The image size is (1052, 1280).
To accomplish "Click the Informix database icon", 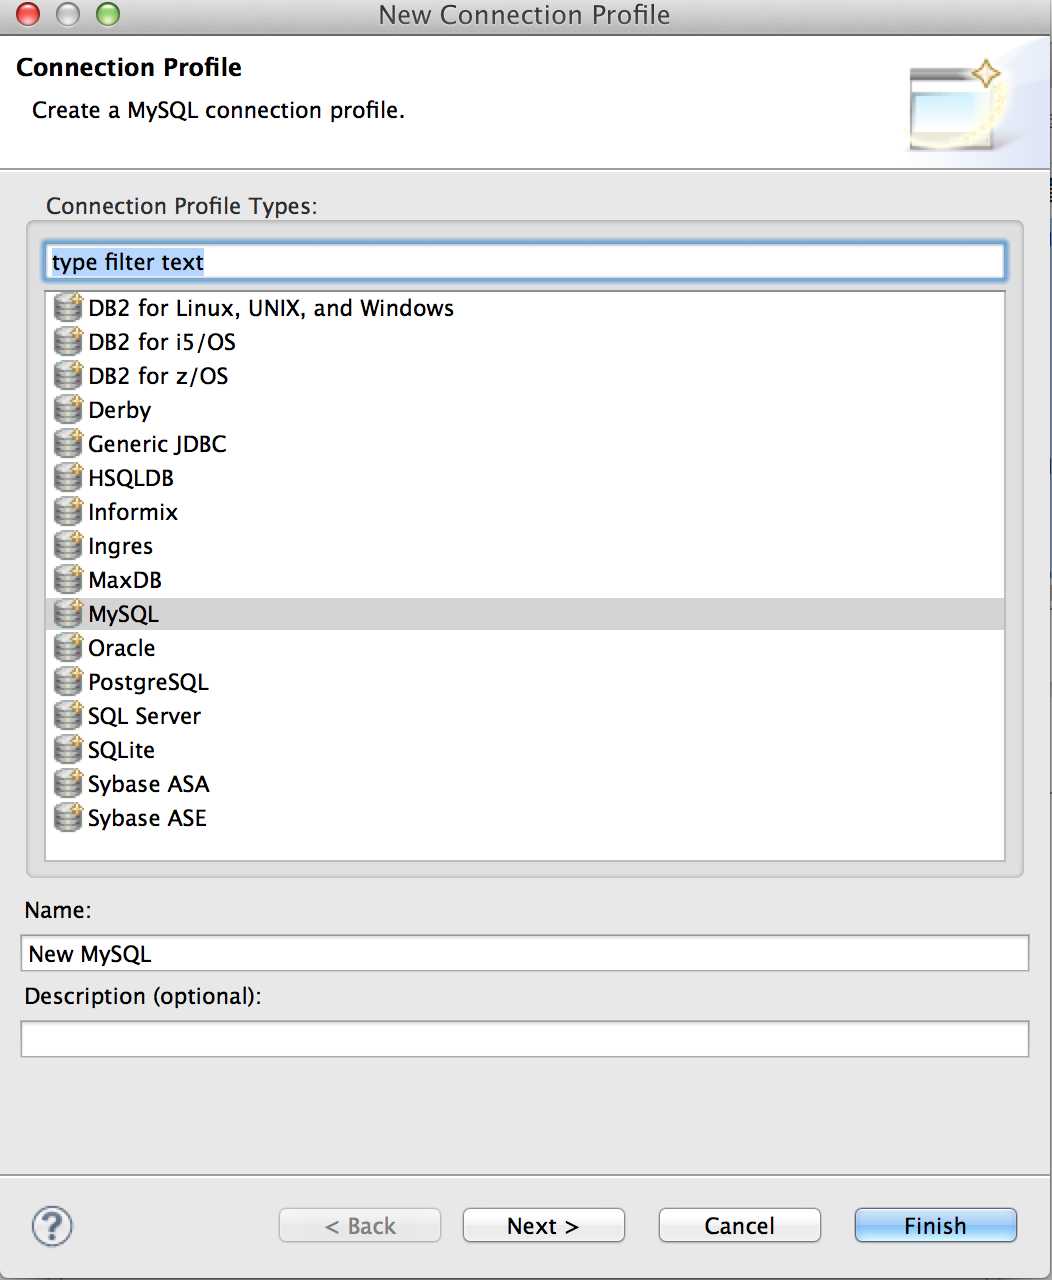I will [68, 511].
